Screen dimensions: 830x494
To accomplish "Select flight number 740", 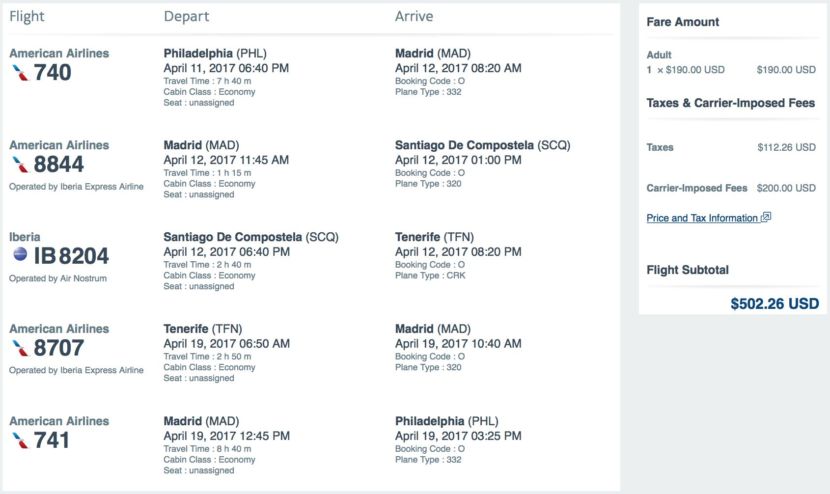I will coord(52,73).
